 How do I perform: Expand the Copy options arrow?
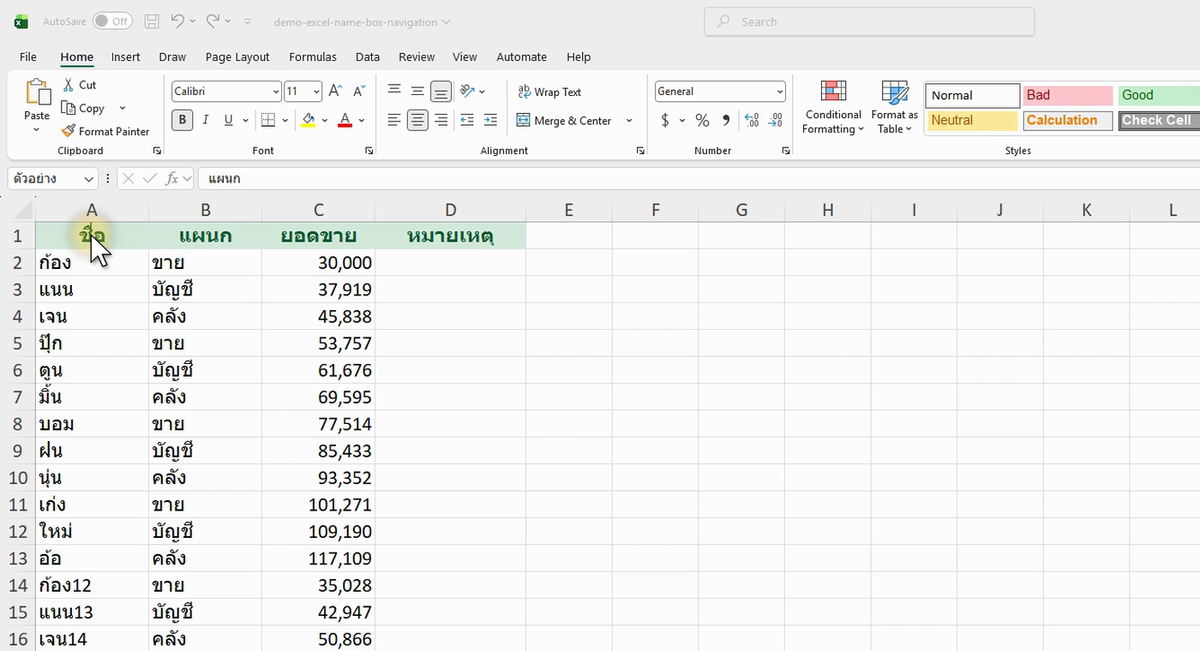123,108
